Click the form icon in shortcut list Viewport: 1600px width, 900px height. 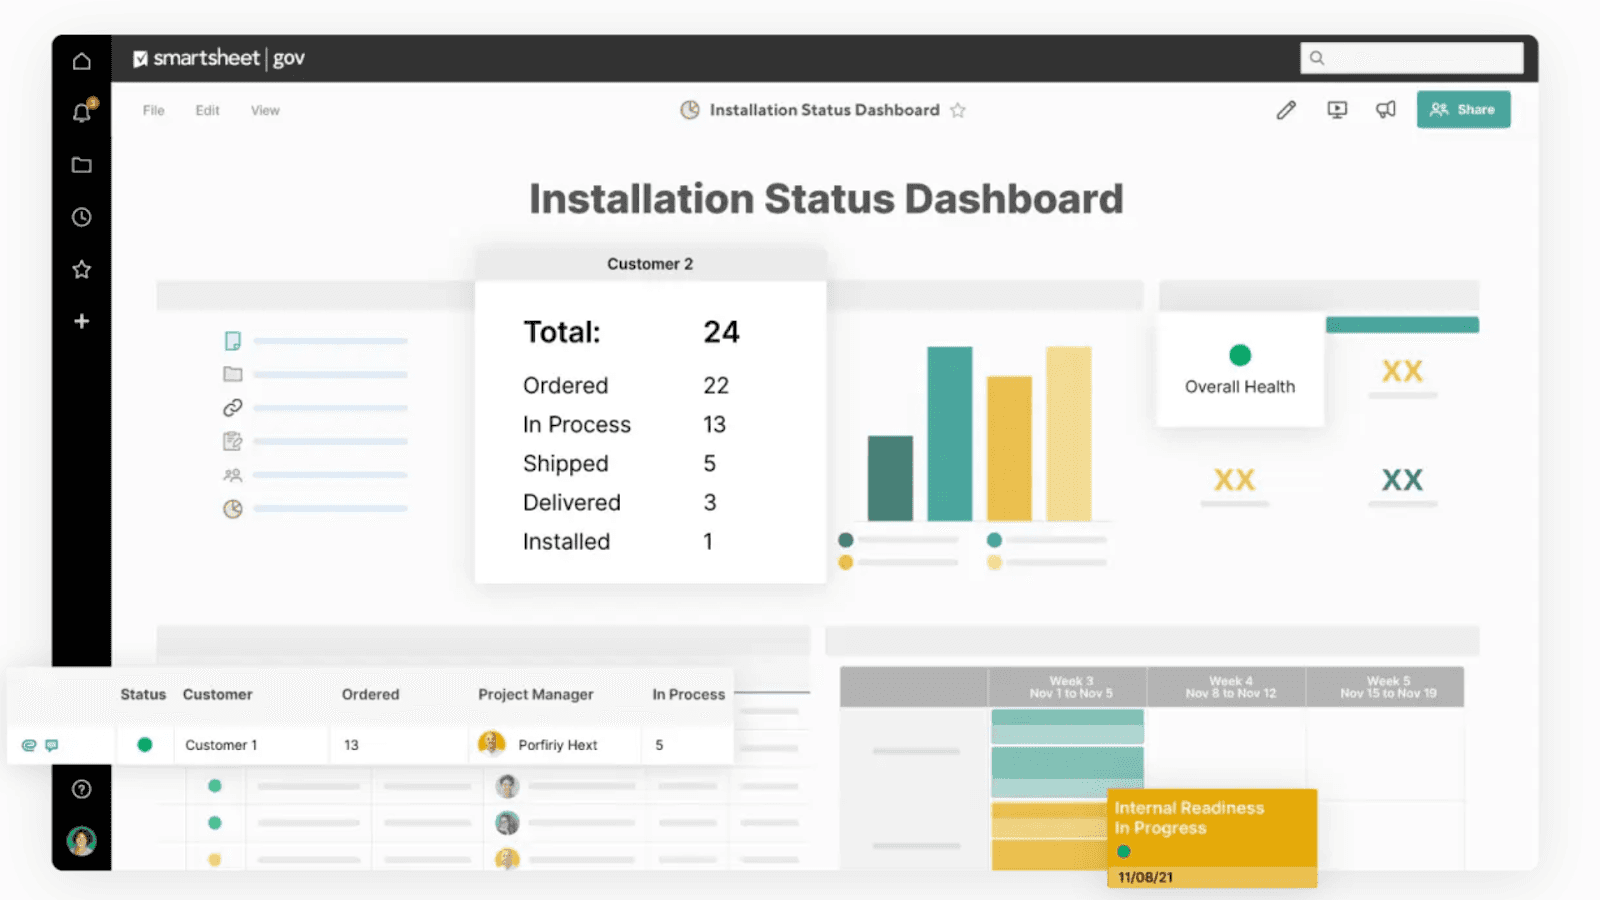[x=233, y=441]
